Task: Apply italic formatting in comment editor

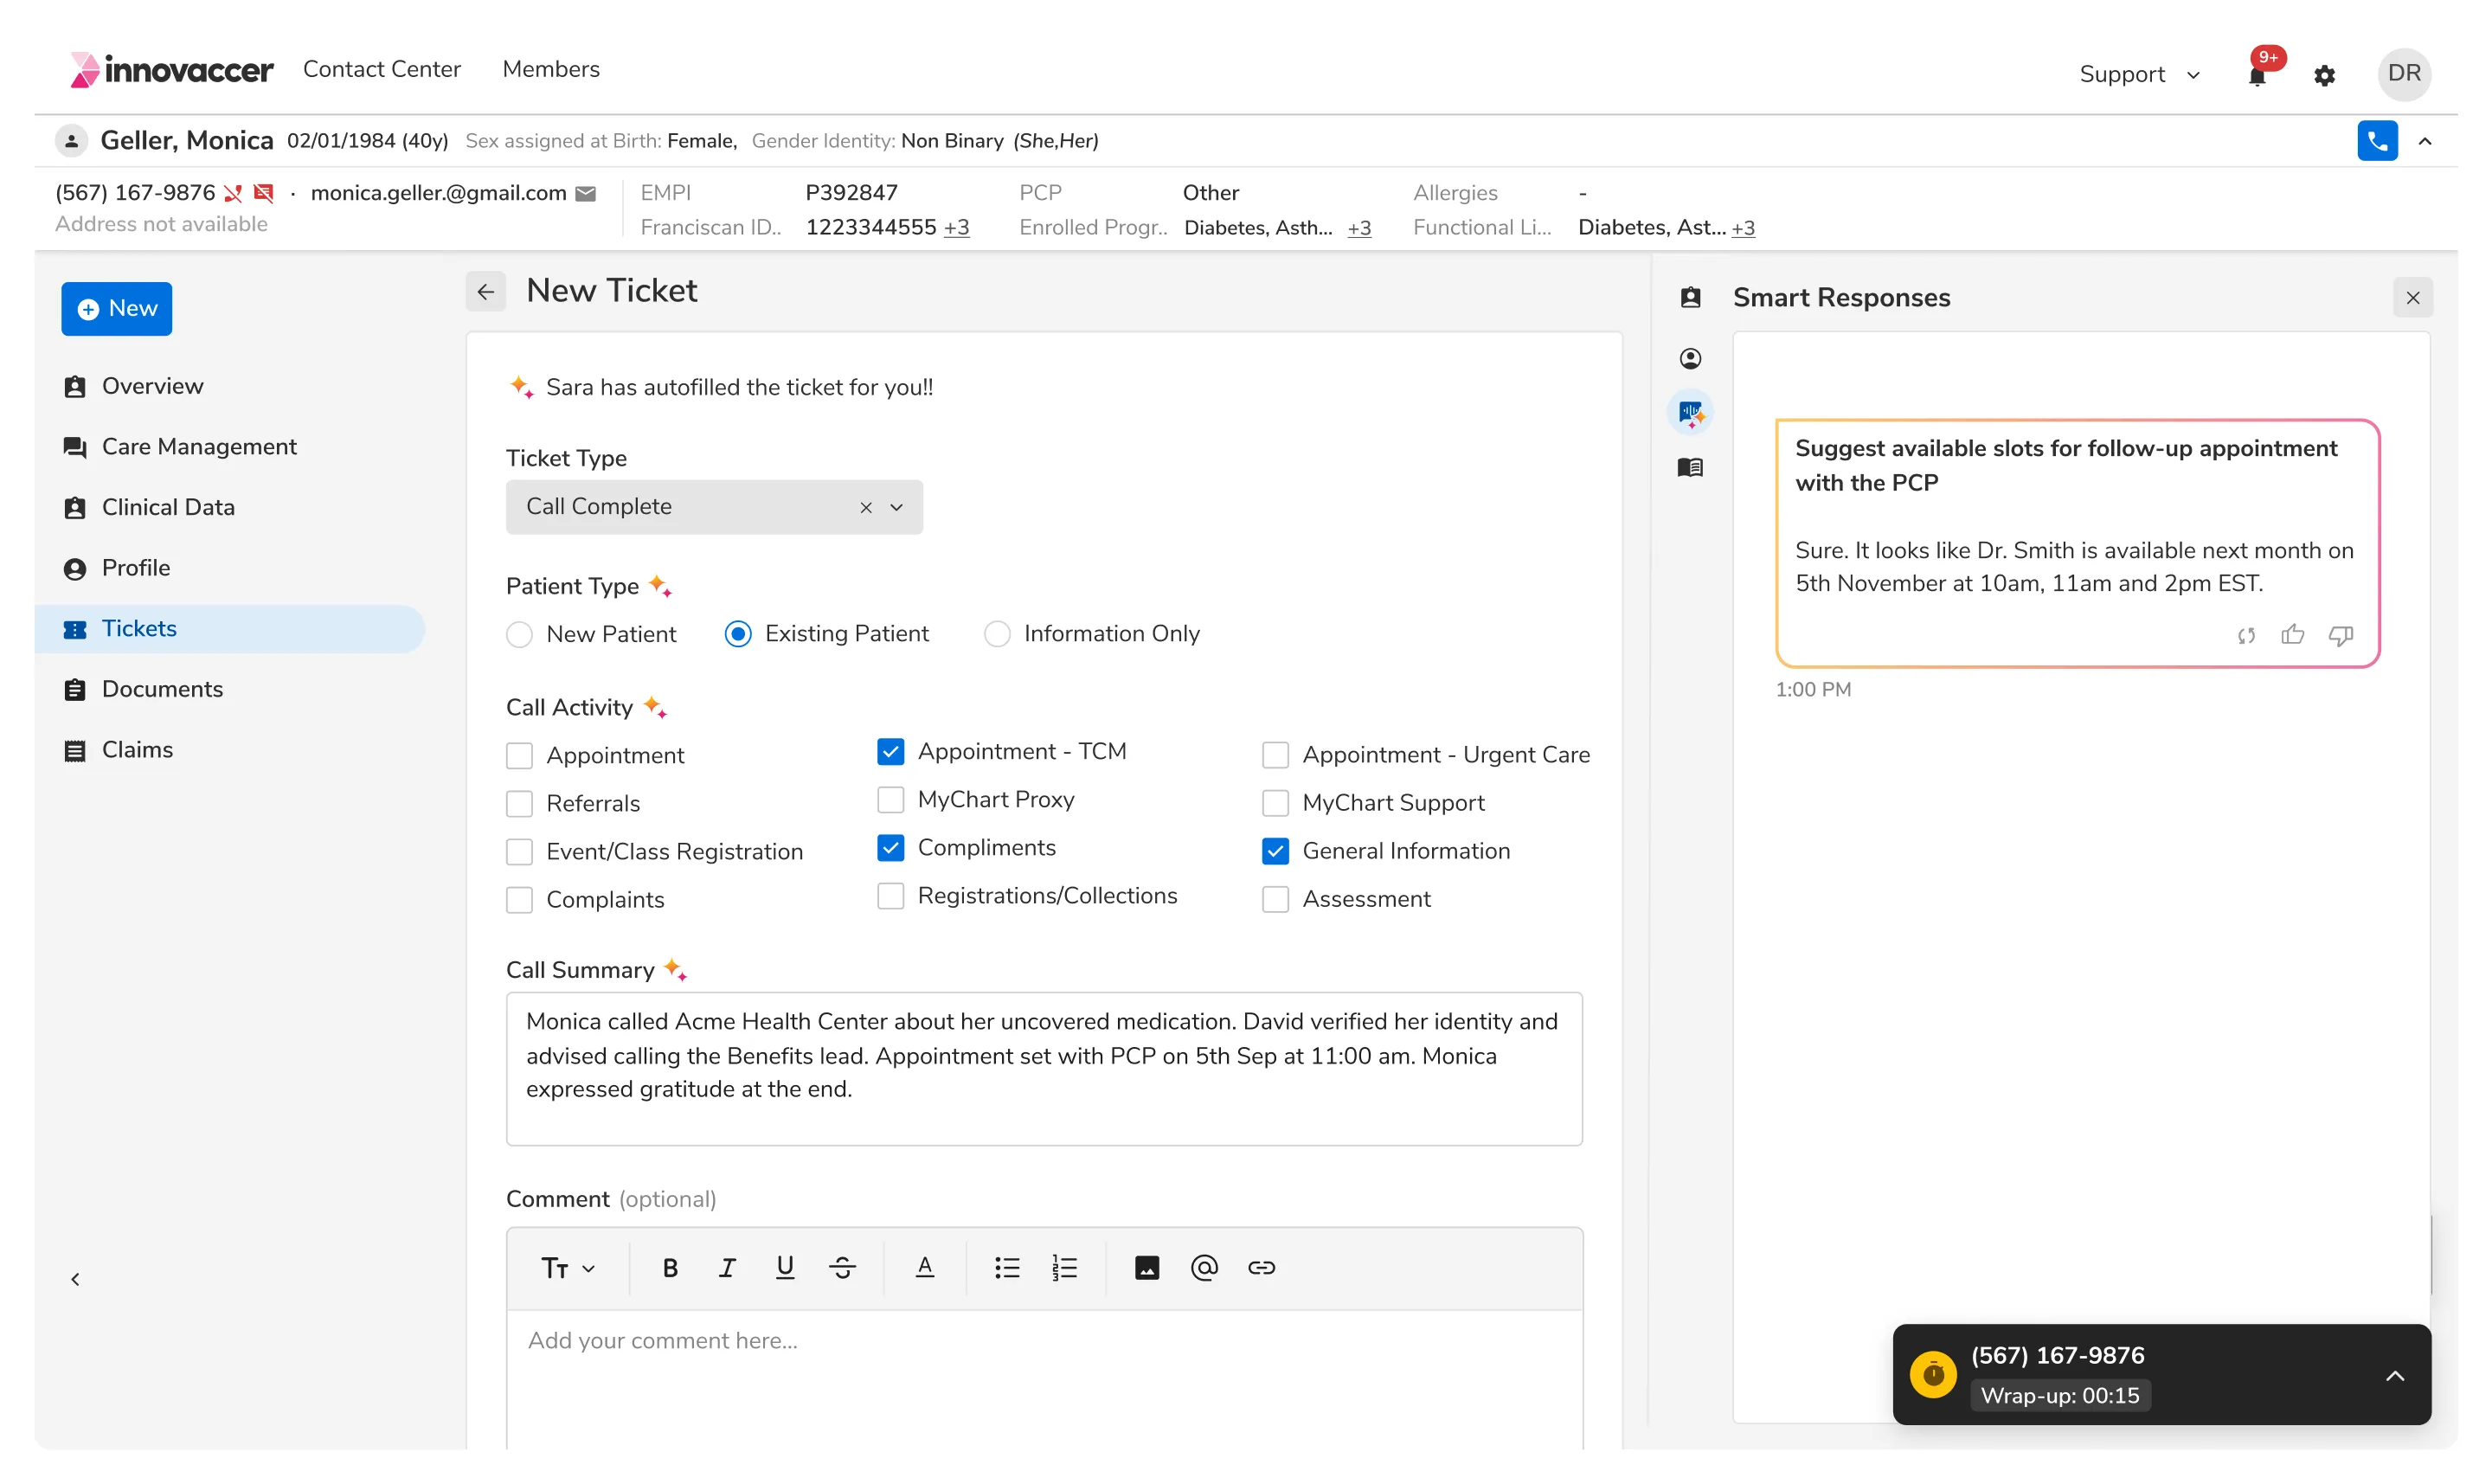Action: pos(727,1268)
